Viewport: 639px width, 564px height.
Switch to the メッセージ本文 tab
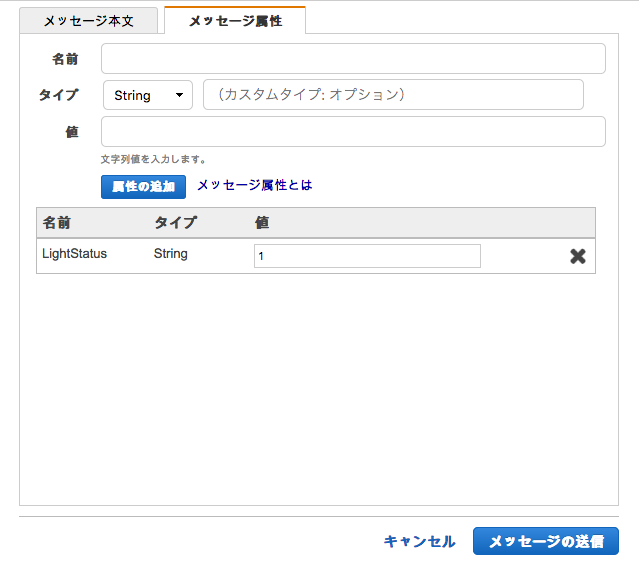pyautogui.click(x=88, y=20)
